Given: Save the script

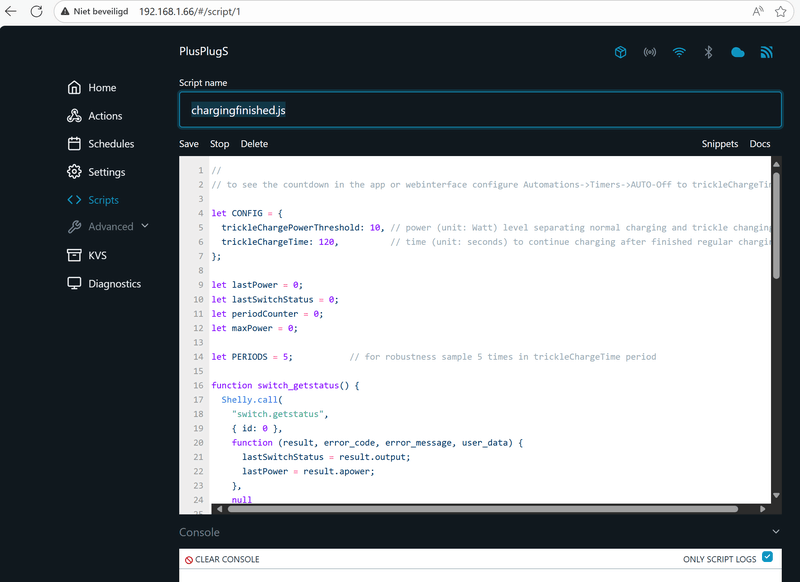Looking at the screenshot, I should pos(189,144).
